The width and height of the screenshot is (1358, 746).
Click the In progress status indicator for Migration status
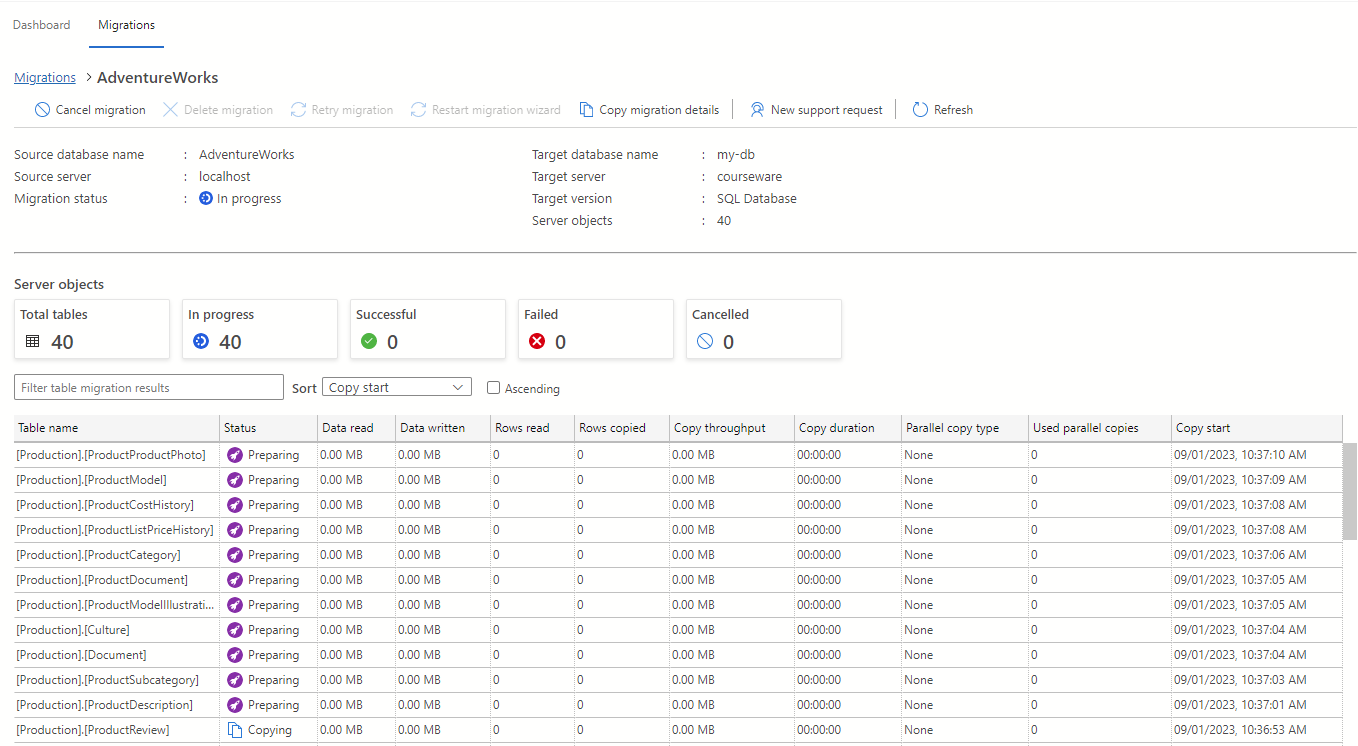click(205, 198)
